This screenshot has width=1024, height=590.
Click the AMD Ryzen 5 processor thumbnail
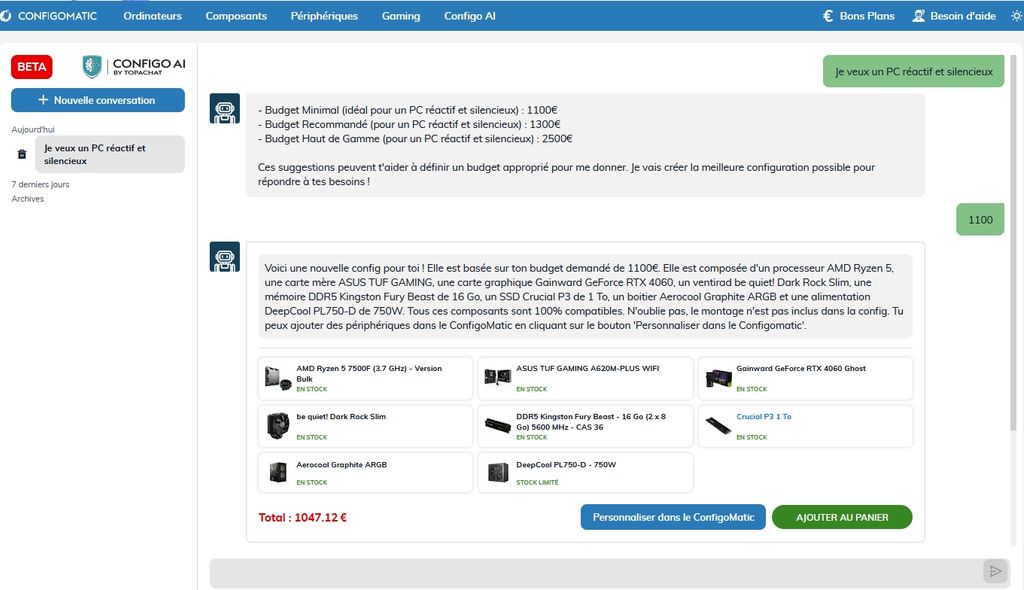(278, 378)
